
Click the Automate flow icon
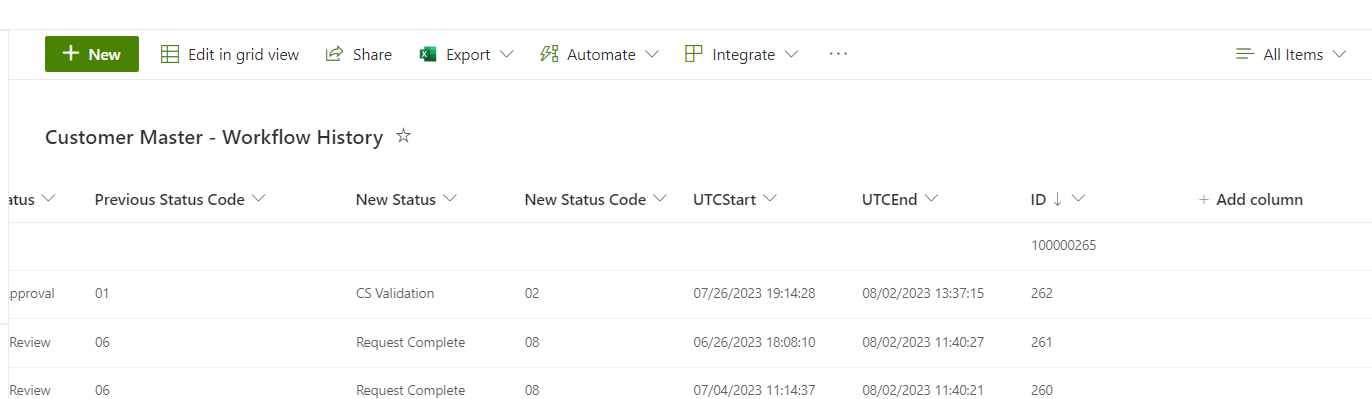549,54
